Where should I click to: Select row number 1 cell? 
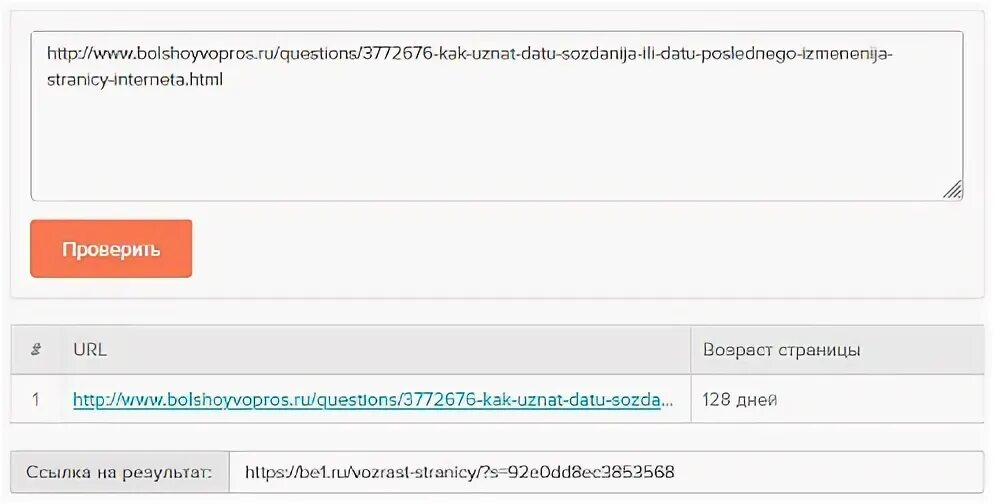click(36, 400)
